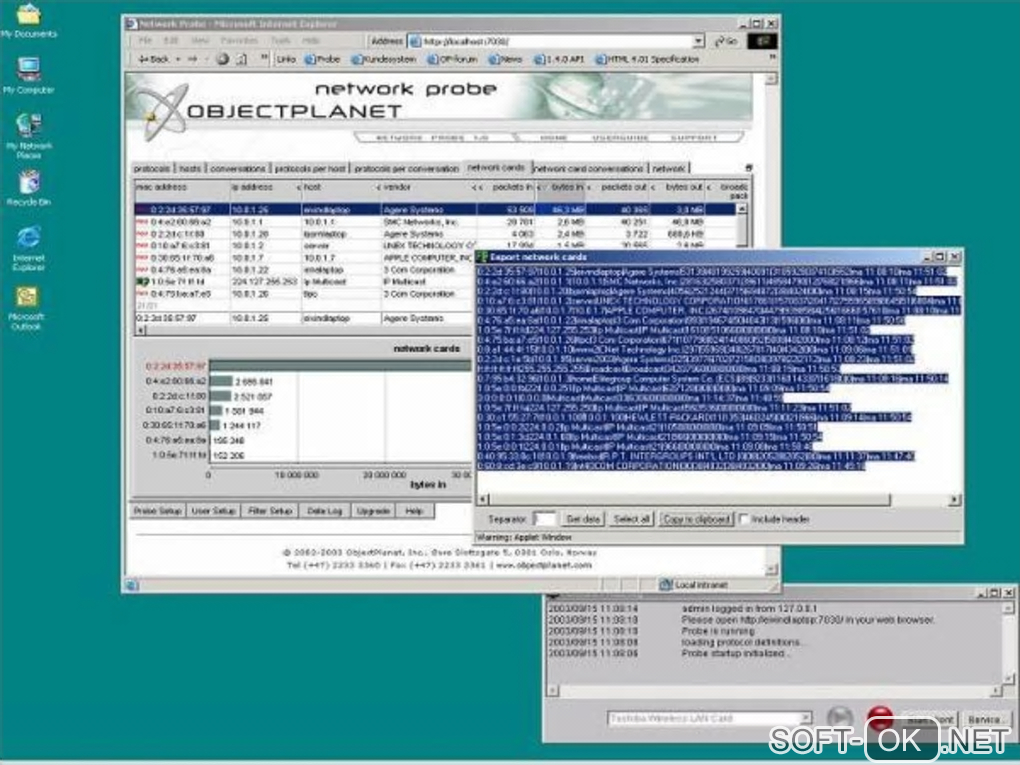Screen dimensions: 1020x765
Task: Click the Probe Setup button
Action: (x=157, y=511)
